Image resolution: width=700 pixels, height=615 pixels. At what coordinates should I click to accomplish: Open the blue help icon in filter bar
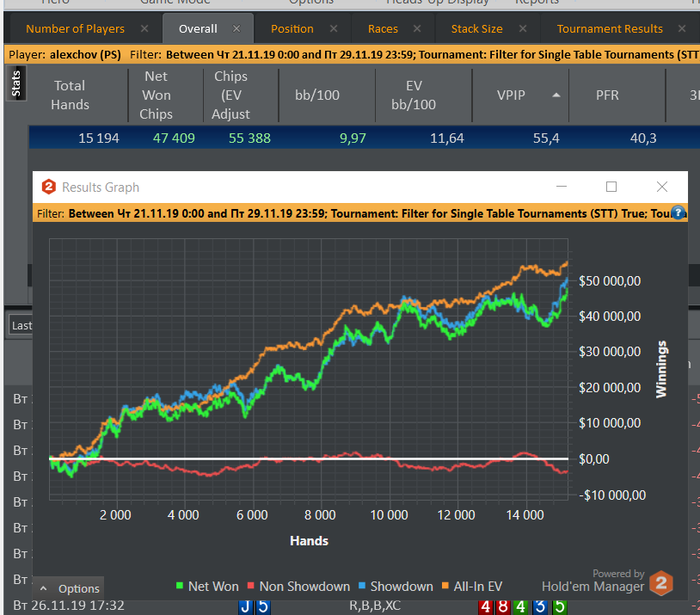coord(678,213)
